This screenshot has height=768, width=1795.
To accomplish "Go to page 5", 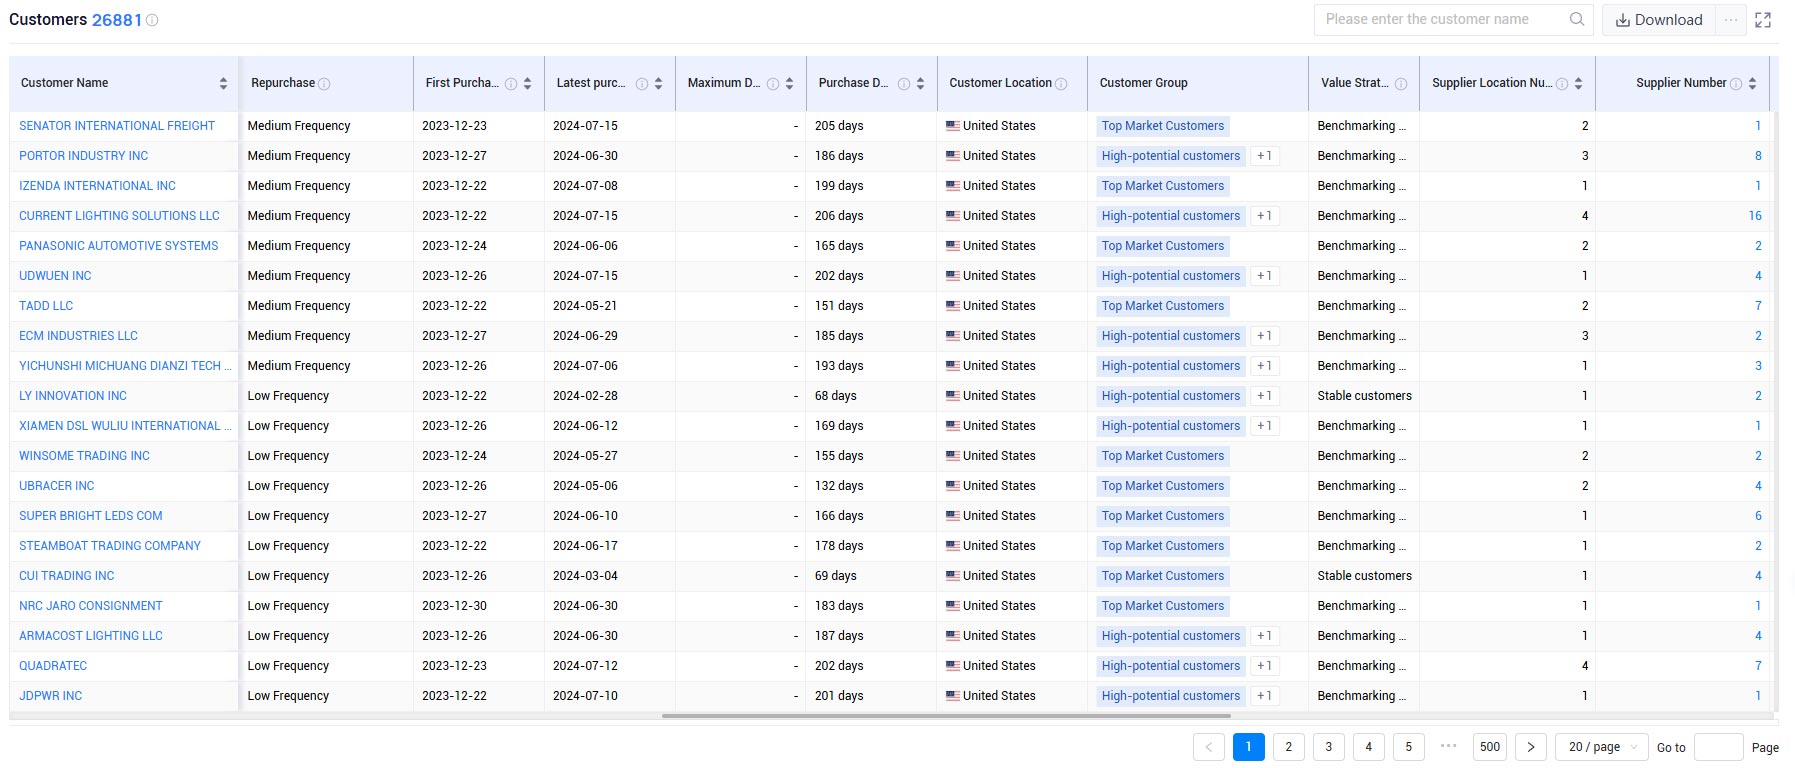I will pyautogui.click(x=1409, y=747).
